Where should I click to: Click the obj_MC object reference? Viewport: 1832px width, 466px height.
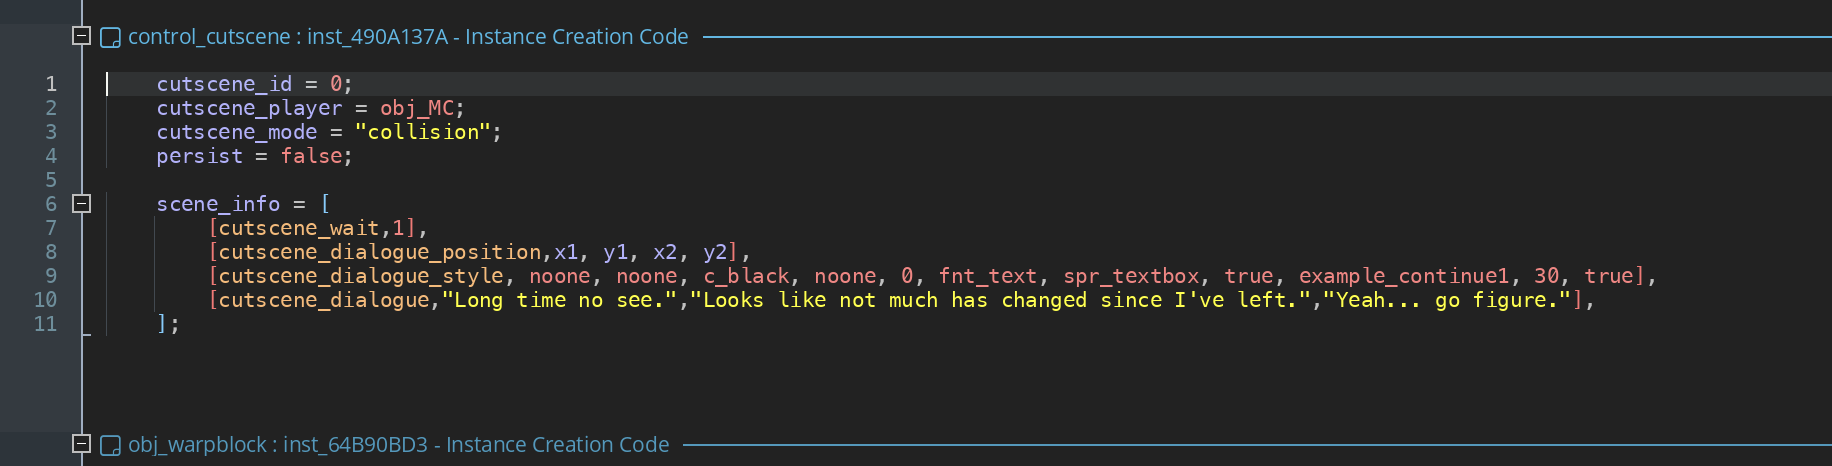point(417,108)
